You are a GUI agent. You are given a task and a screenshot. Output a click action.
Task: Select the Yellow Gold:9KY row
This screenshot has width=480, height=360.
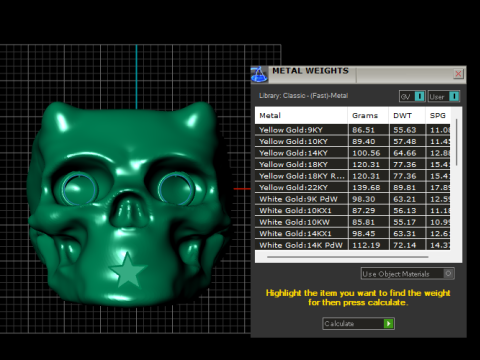tap(353, 130)
